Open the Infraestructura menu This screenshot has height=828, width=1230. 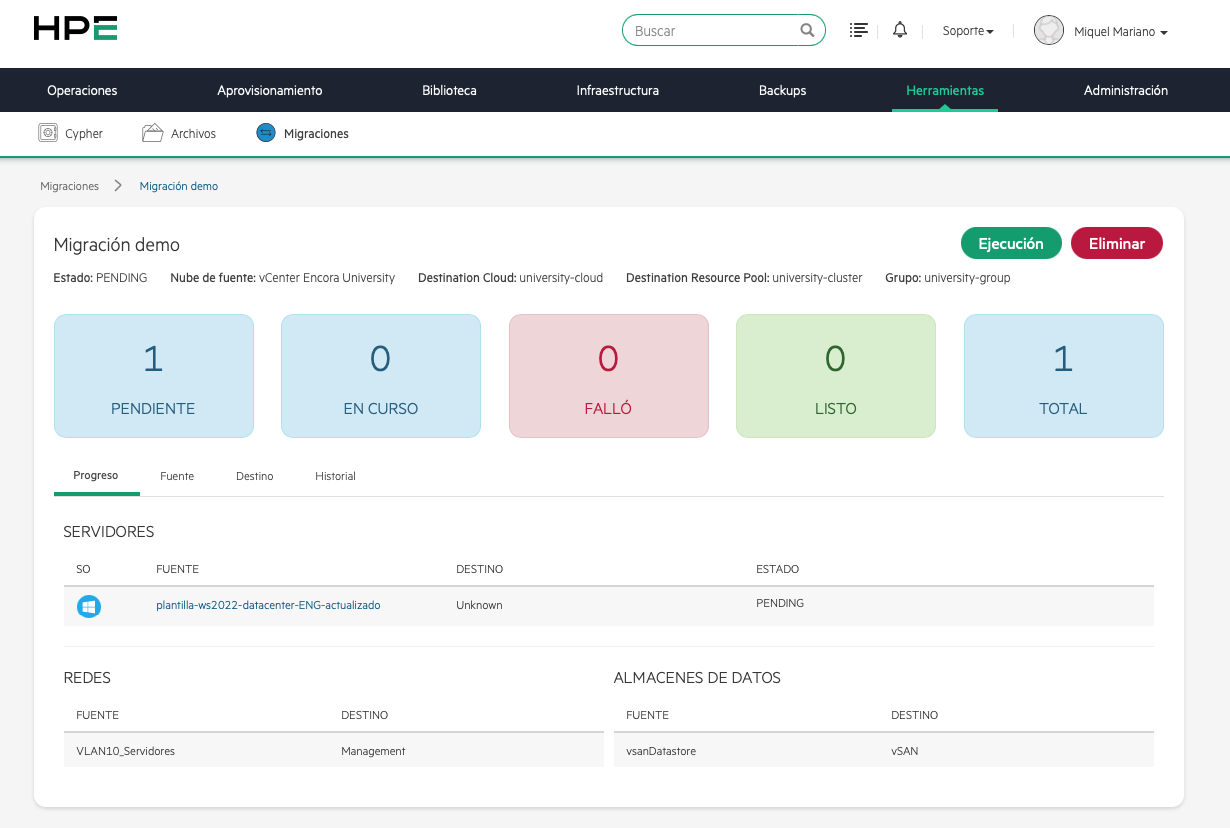(617, 90)
